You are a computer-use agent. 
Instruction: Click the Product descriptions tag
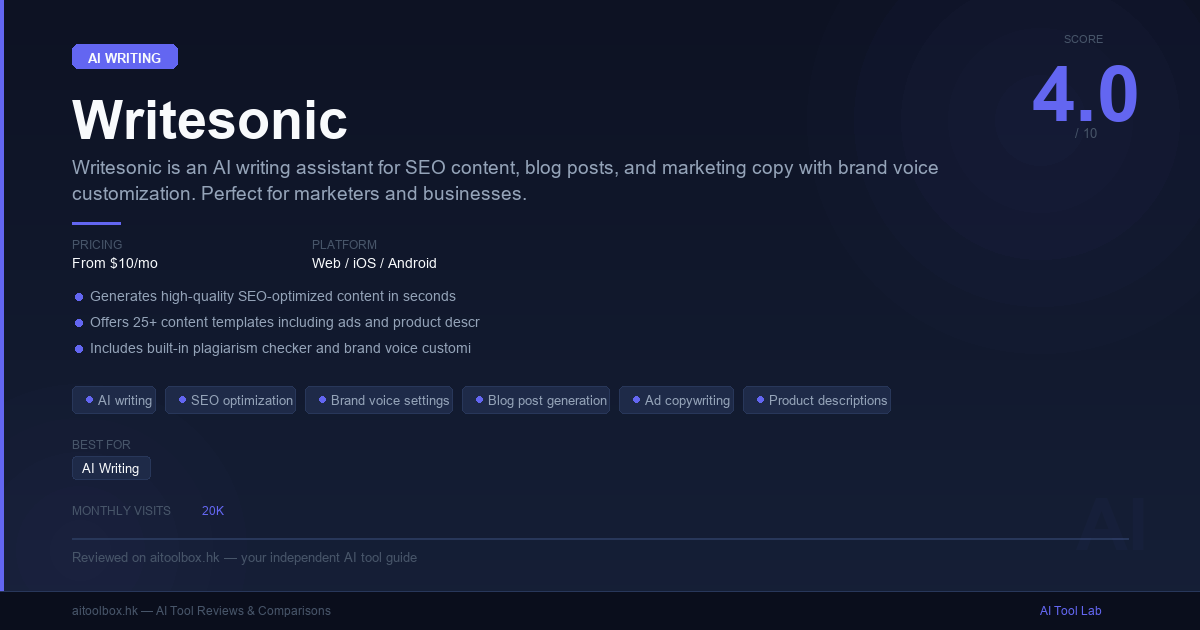tap(817, 400)
